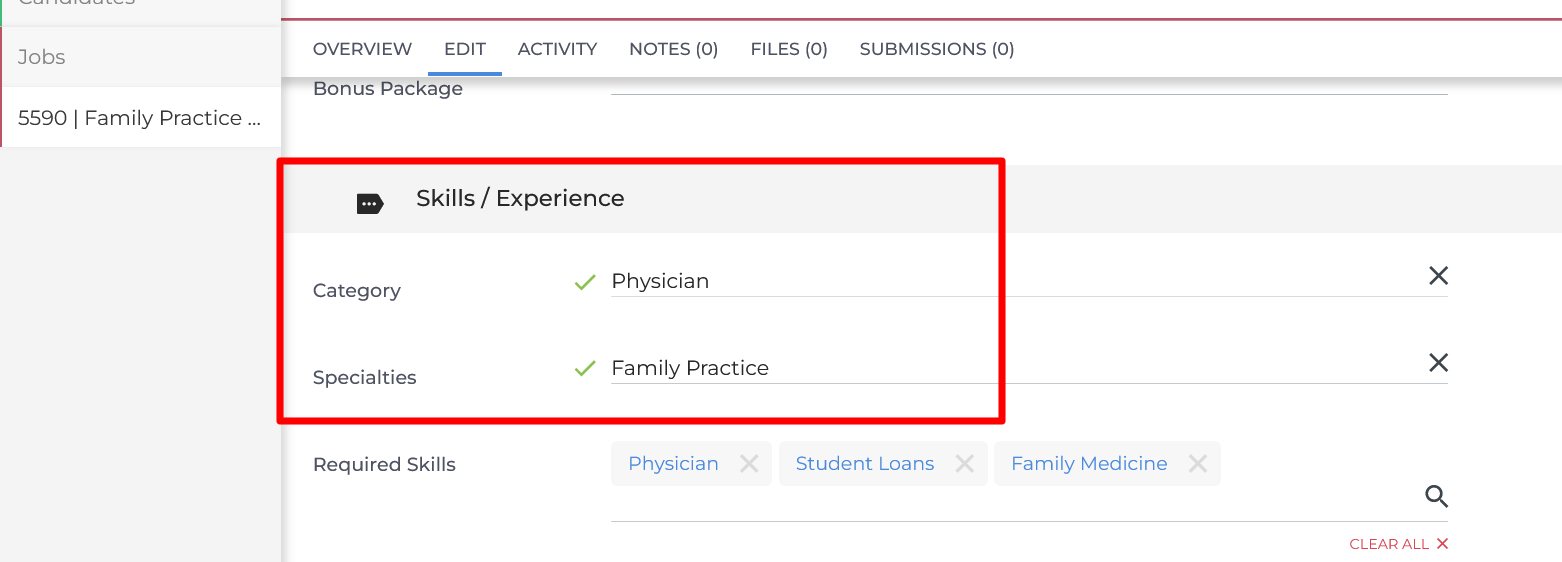Select the 5590 Family Practice sidebar entry
The height and width of the screenshot is (562, 1562).
click(x=140, y=118)
